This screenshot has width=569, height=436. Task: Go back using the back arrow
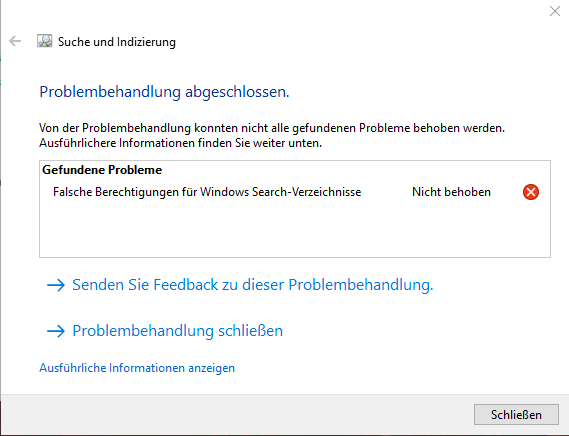[15, 41]
